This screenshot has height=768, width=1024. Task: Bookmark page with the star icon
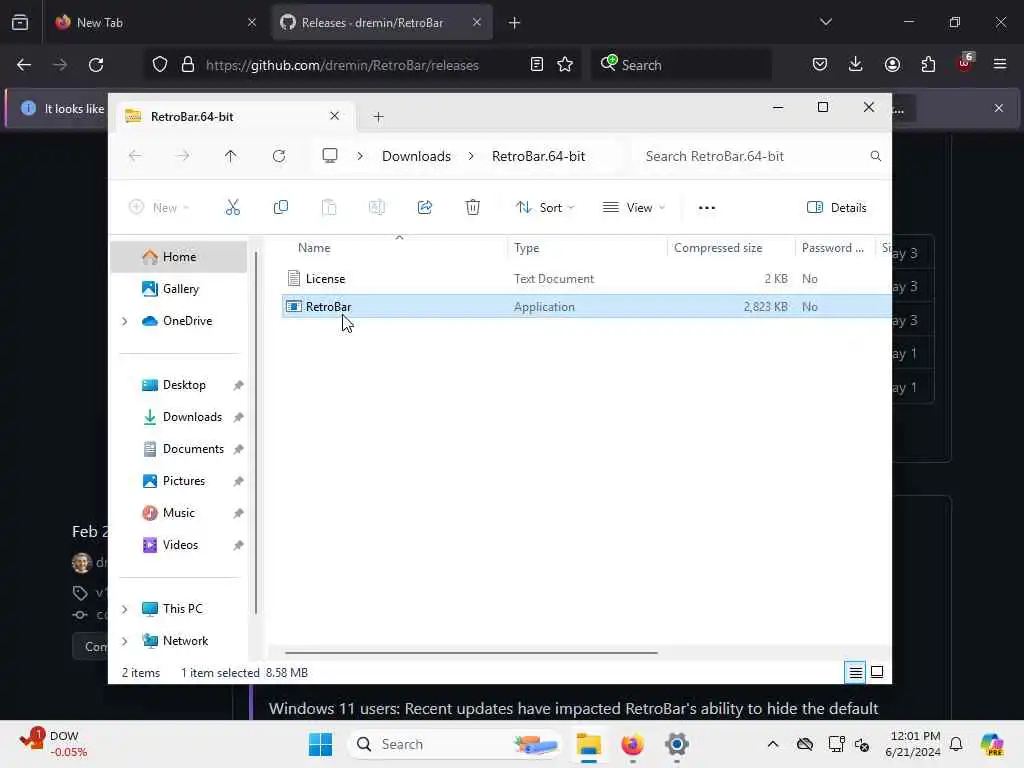point(565,65)
